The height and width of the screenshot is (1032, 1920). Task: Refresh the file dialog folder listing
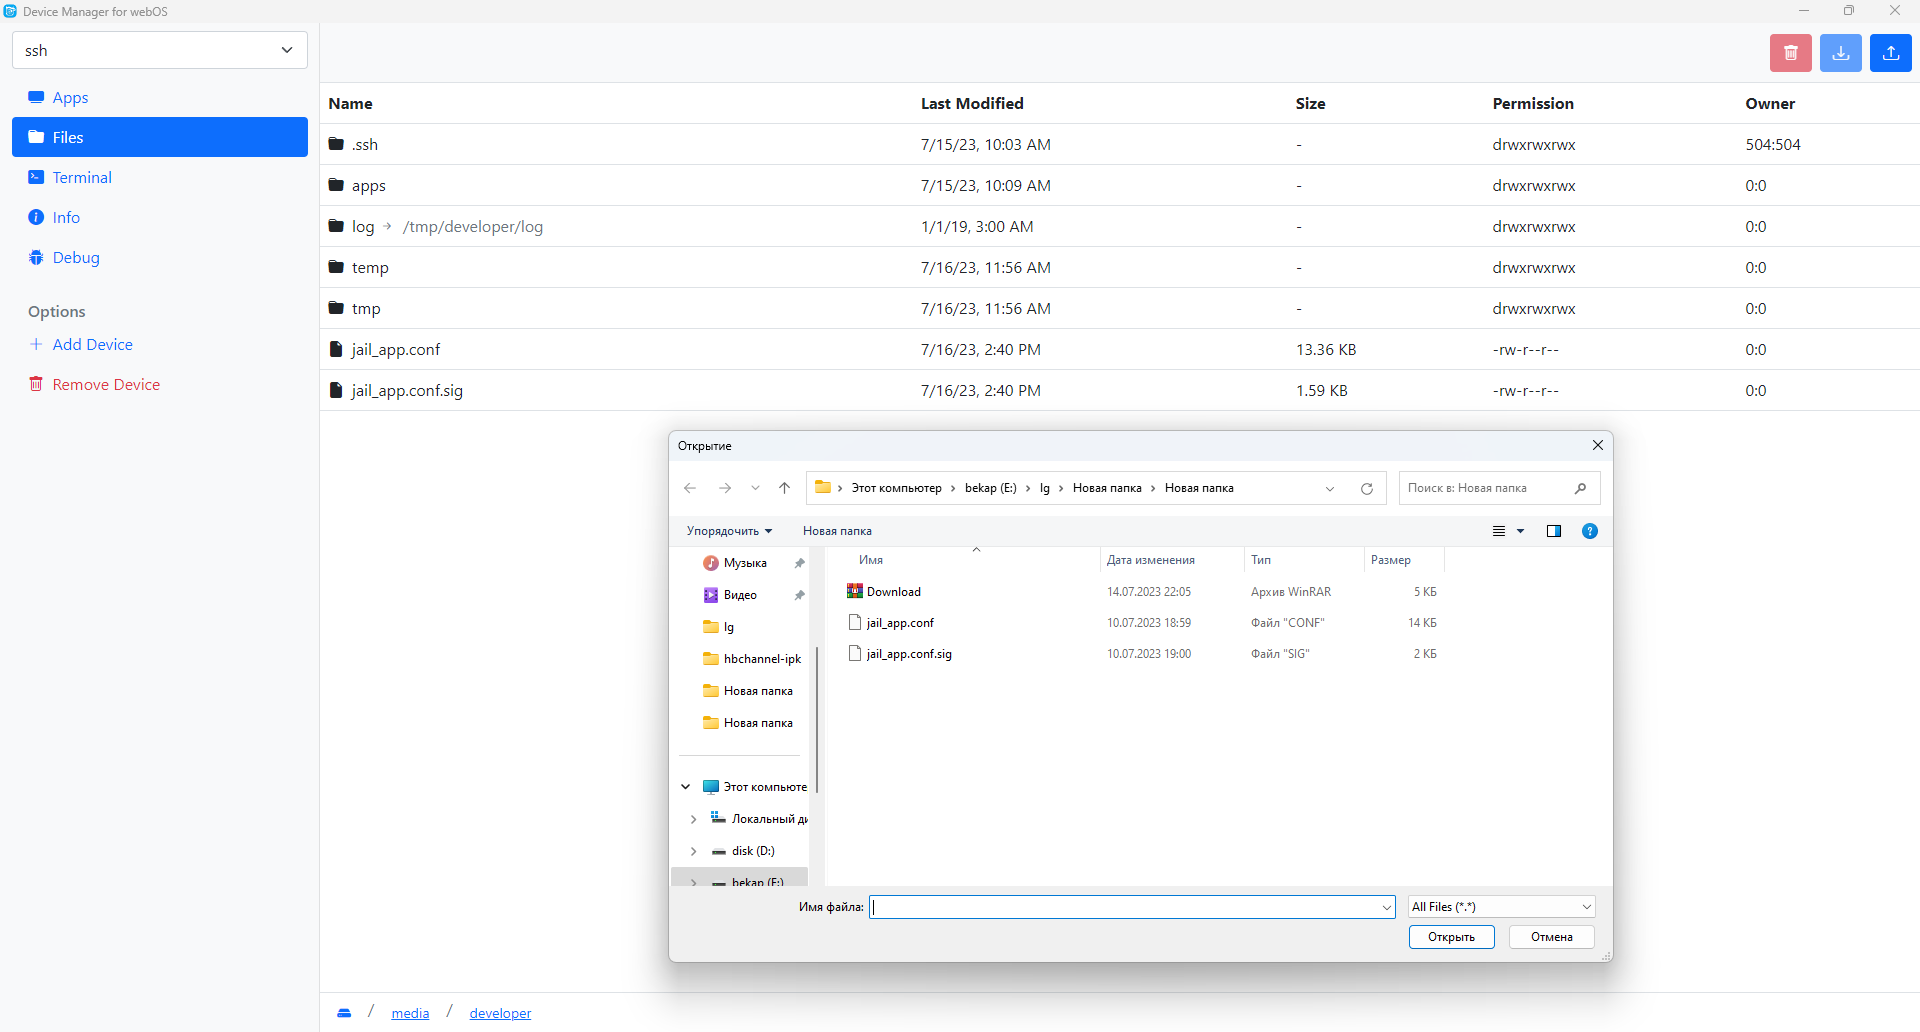(x=1366, y=489)
